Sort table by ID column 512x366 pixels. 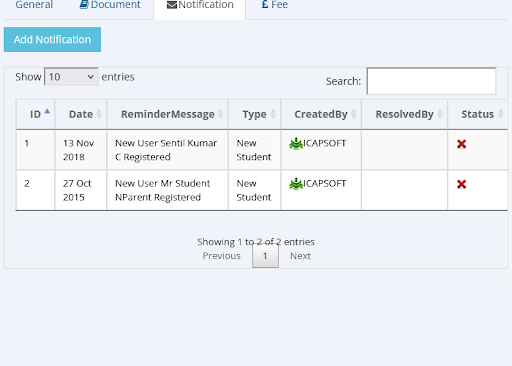35,114
